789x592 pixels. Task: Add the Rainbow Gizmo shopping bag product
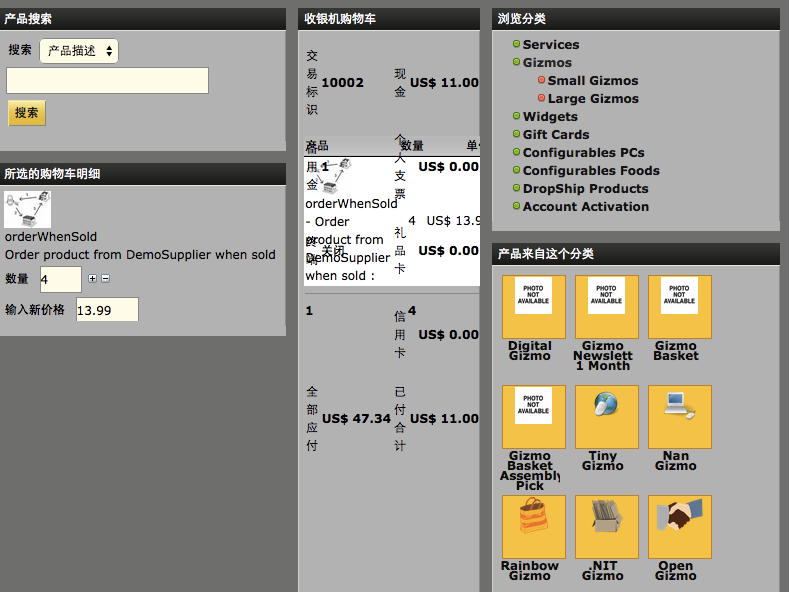click(533, 526)
